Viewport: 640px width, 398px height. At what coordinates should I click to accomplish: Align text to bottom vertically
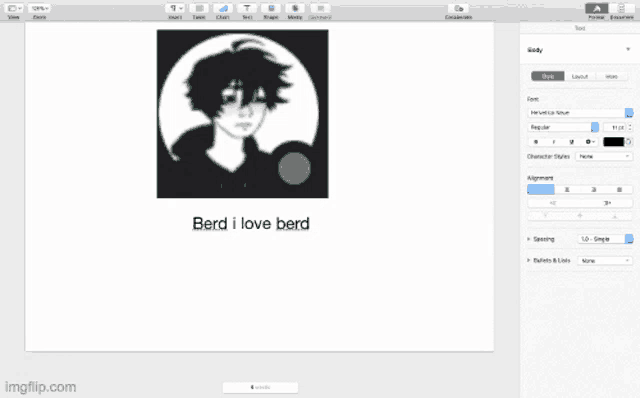click(615, 216)
